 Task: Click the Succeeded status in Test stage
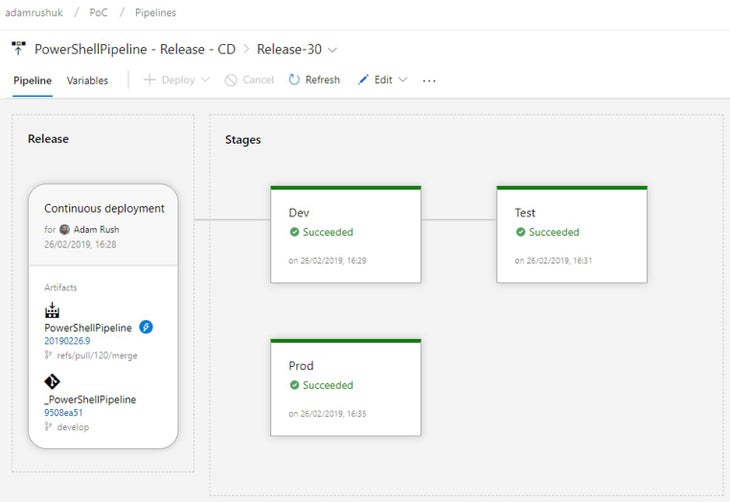pos(554,232)
